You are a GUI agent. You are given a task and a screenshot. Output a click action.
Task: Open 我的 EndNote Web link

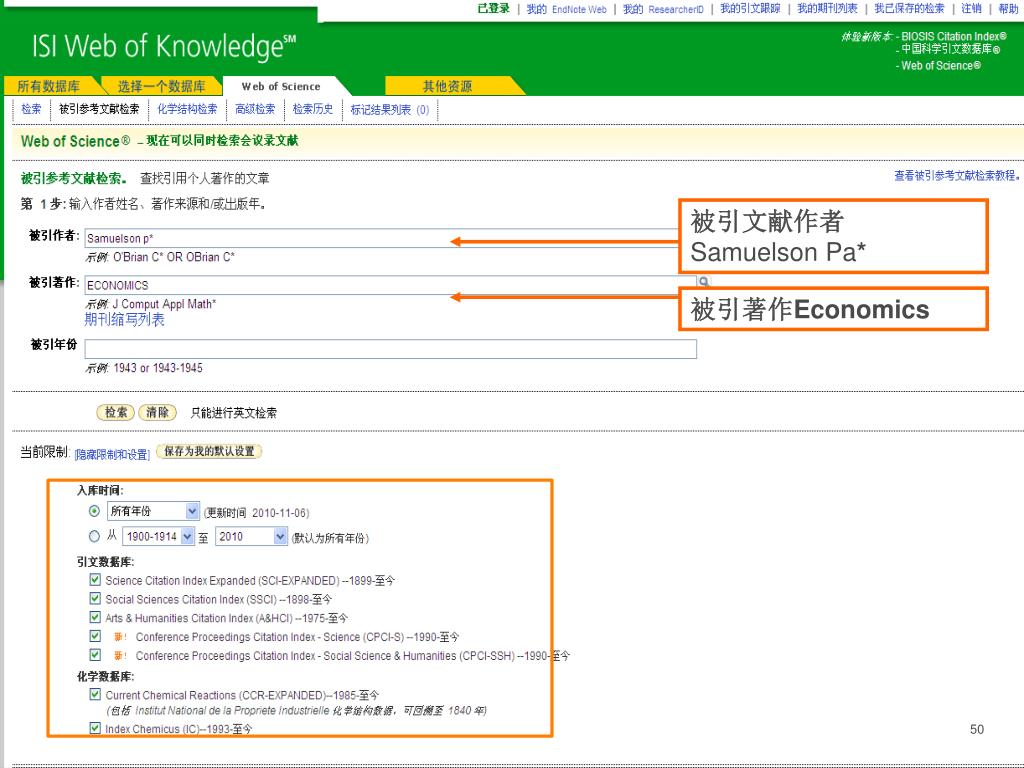tap(566, 9)
